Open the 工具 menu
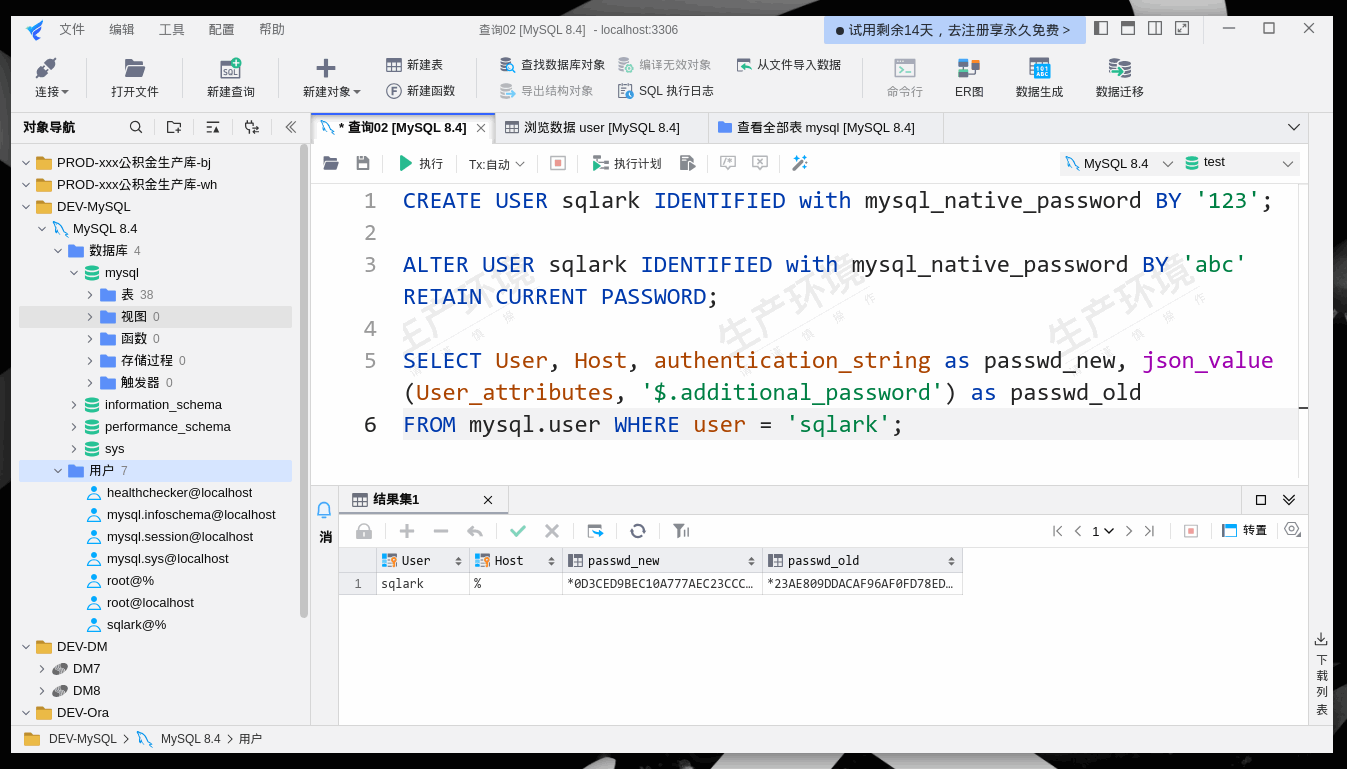This screenshot has height=769, width=1347. pos(170,29)
